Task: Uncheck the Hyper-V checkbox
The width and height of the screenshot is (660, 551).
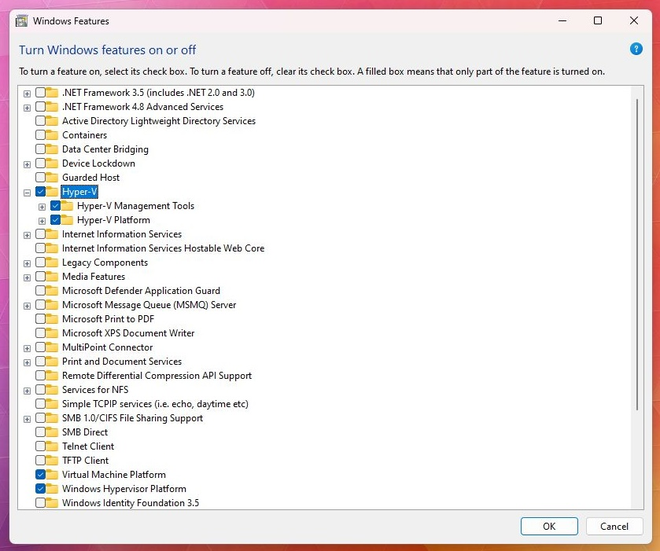Action: coord(40,192)
